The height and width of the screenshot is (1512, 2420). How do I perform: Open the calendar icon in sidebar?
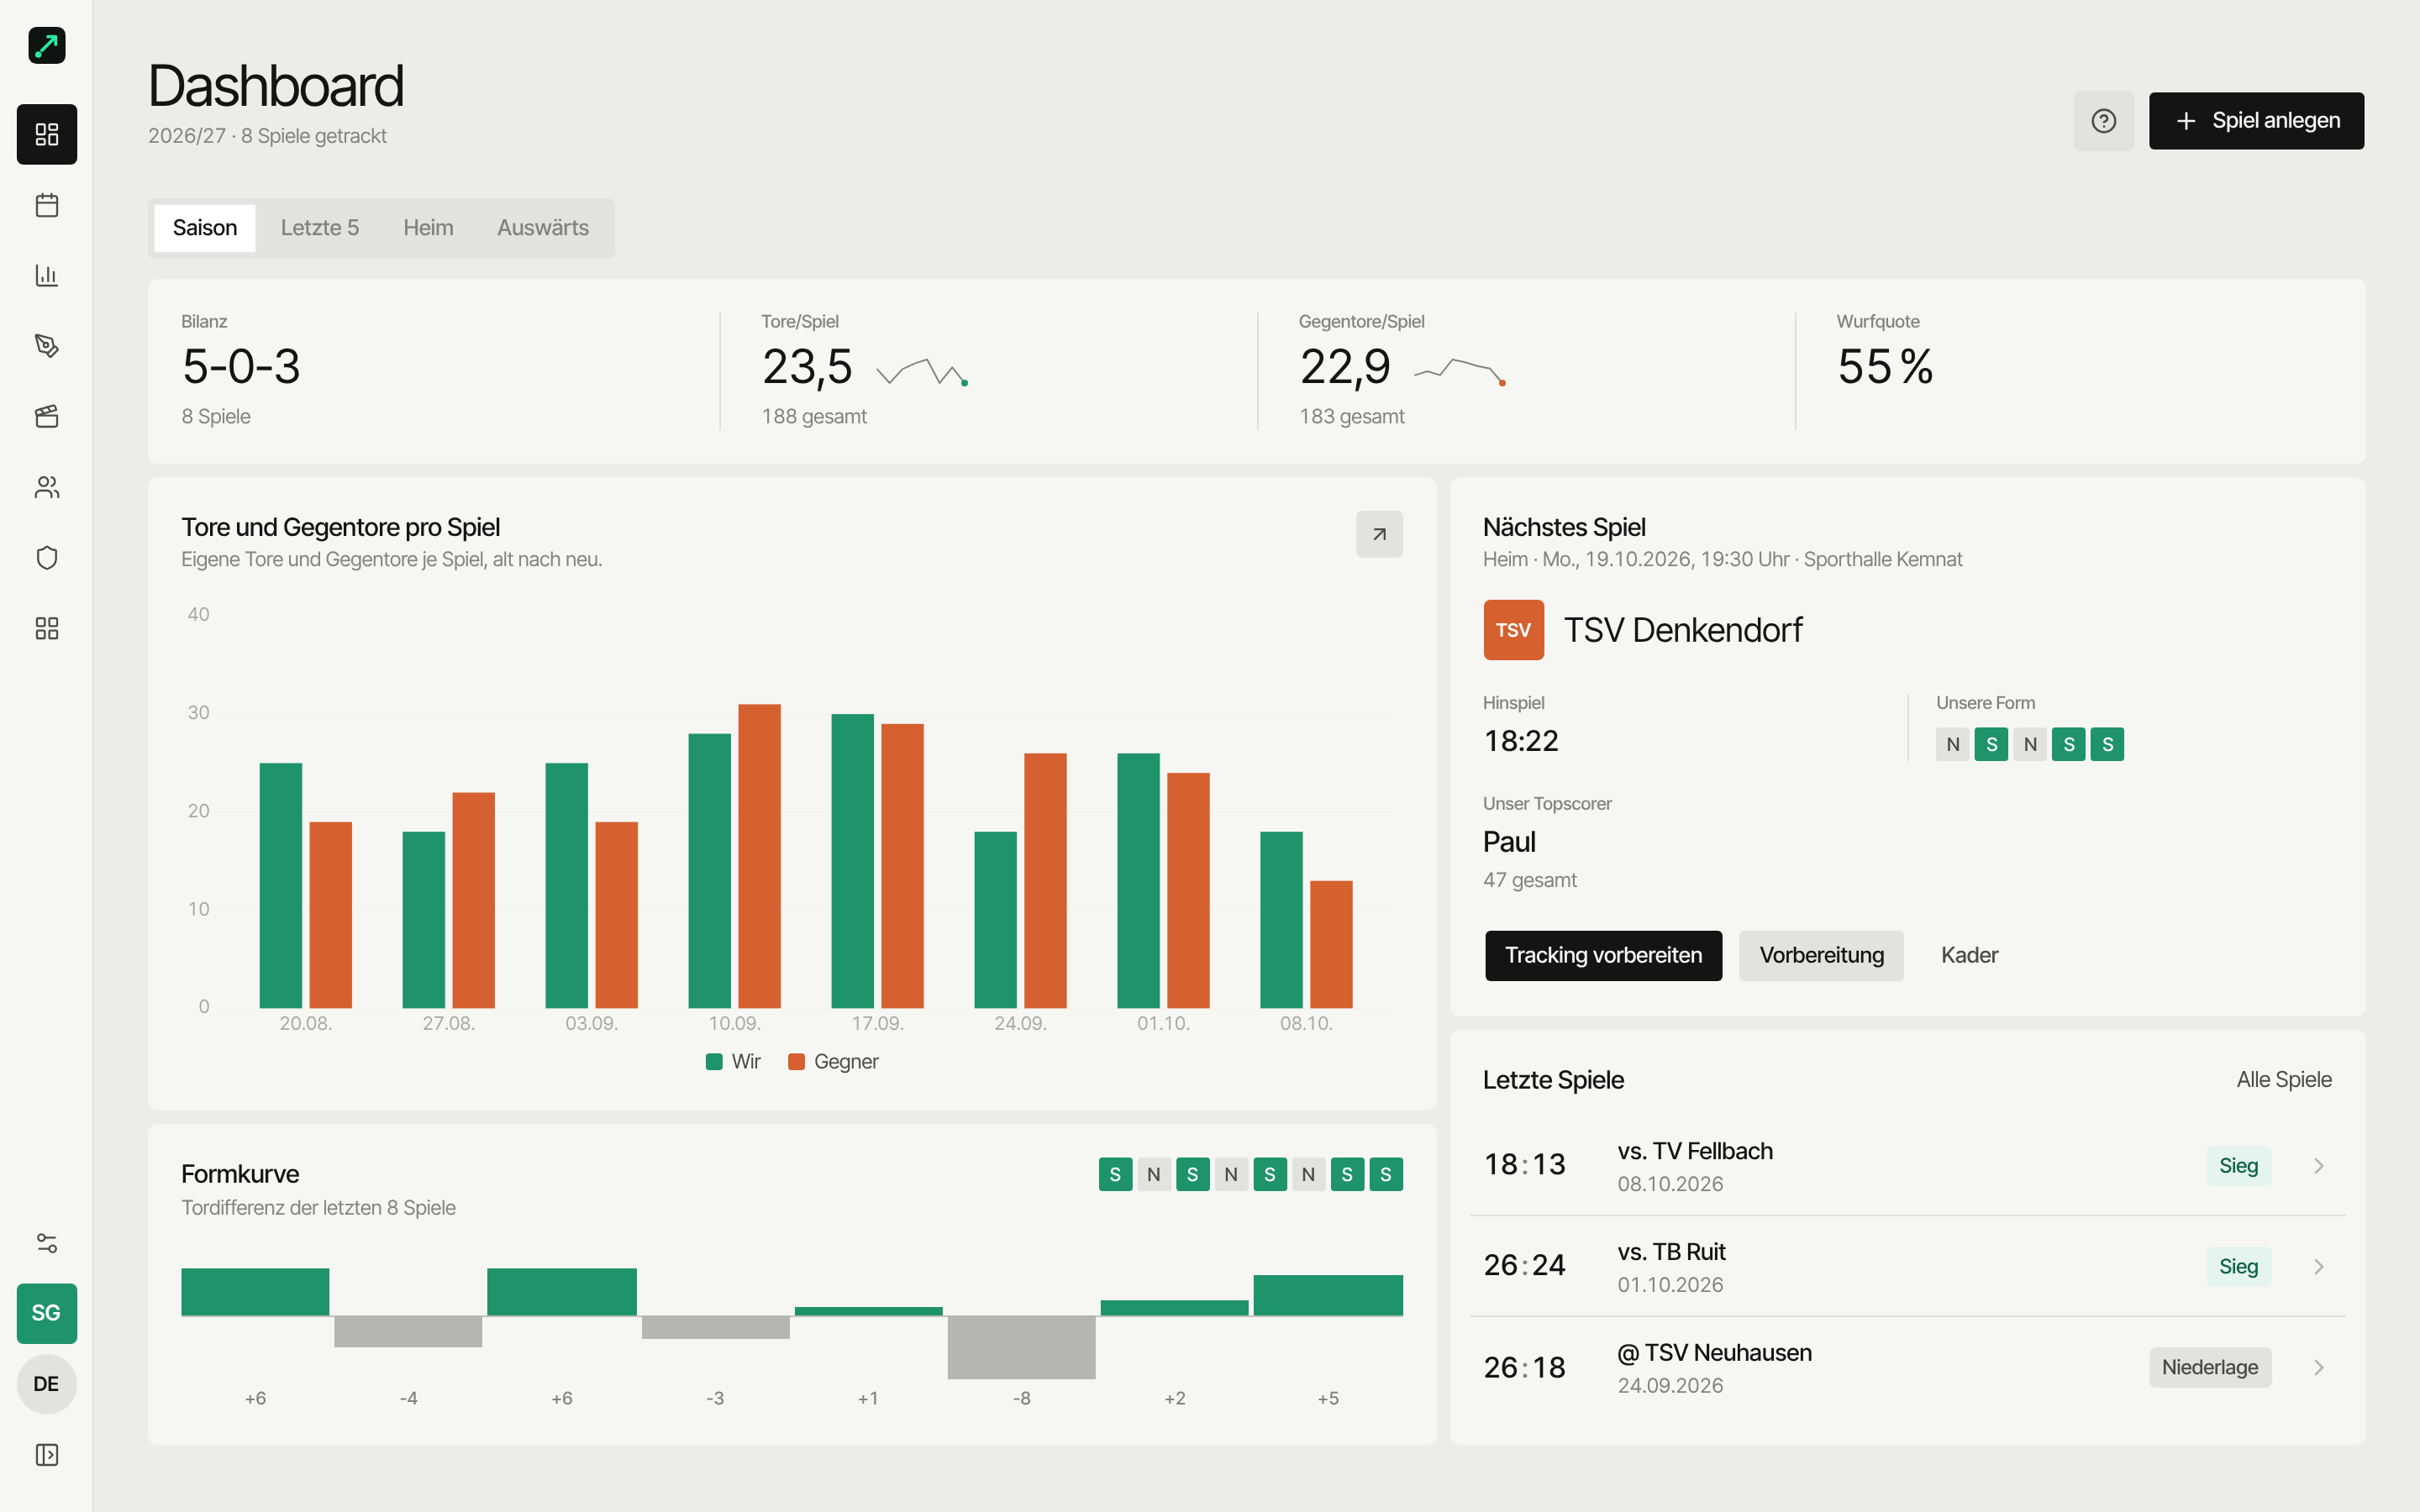pos(47,205)
